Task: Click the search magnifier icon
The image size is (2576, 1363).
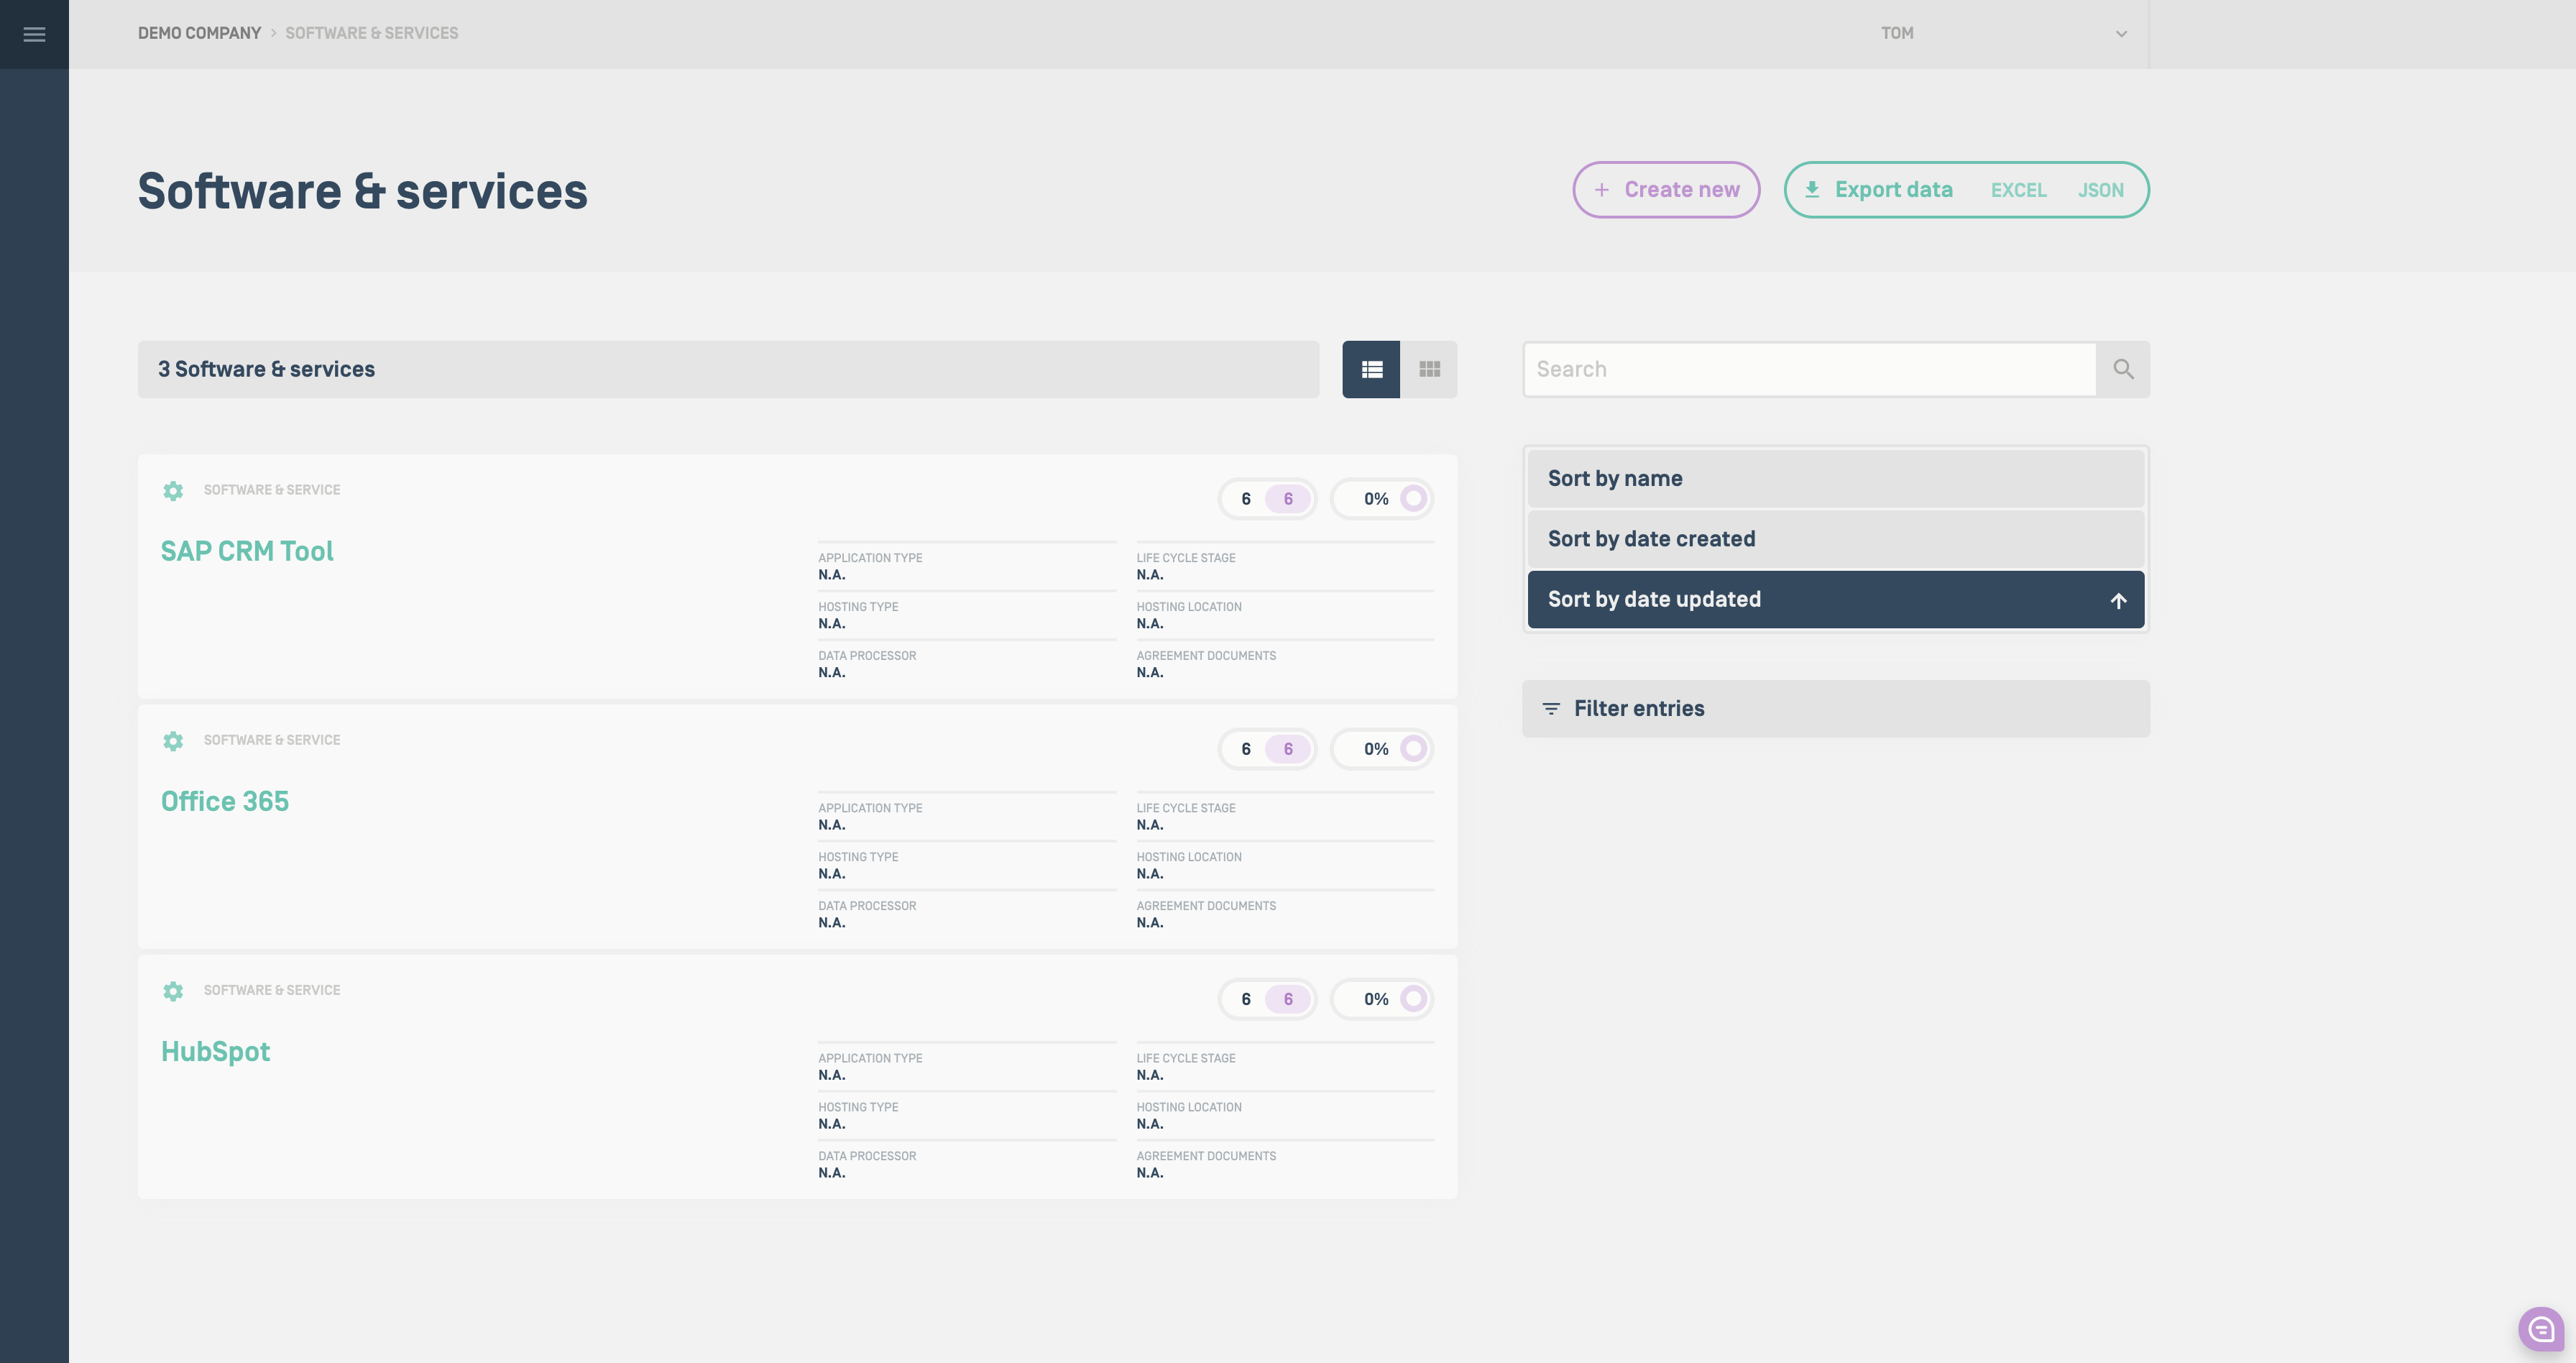Action: (2123, 369)
